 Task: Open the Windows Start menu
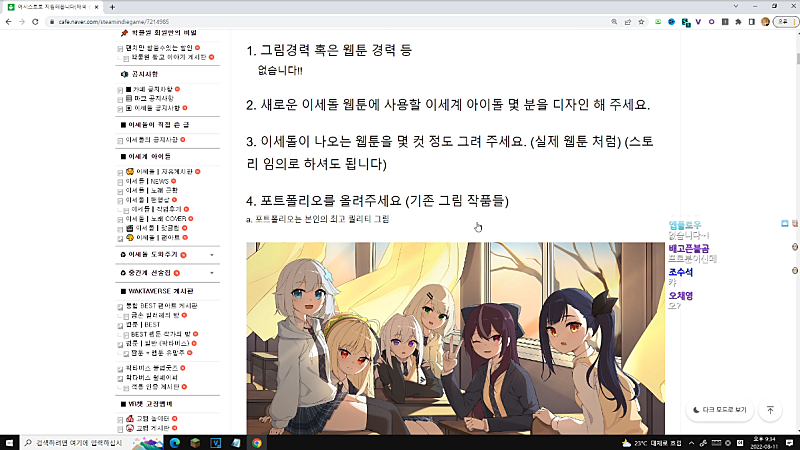(9, 443)
